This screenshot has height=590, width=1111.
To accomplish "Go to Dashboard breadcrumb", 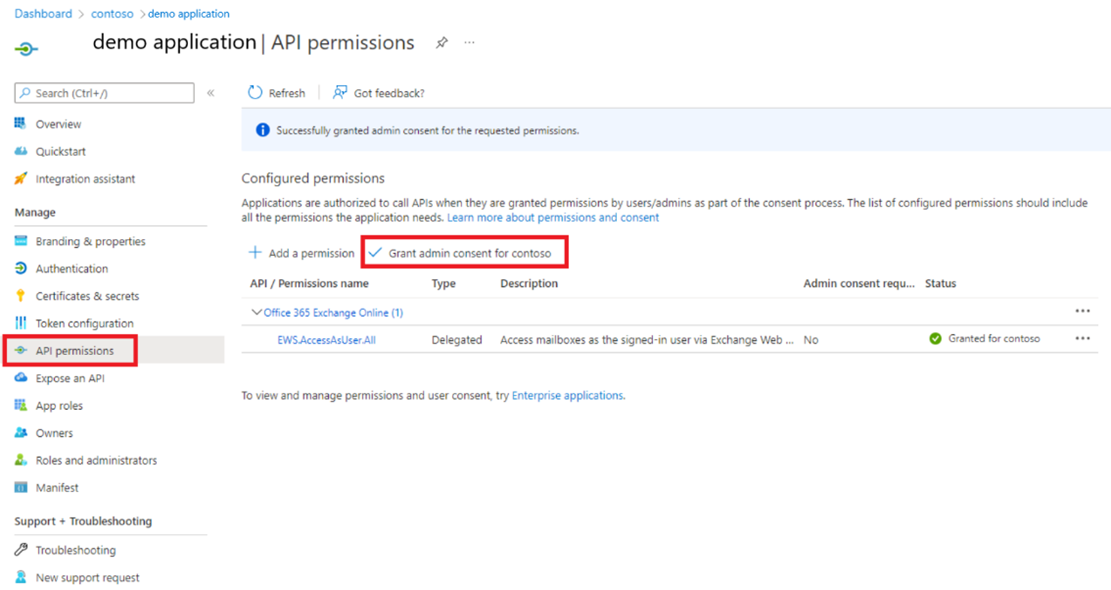I will coord(43,13).
